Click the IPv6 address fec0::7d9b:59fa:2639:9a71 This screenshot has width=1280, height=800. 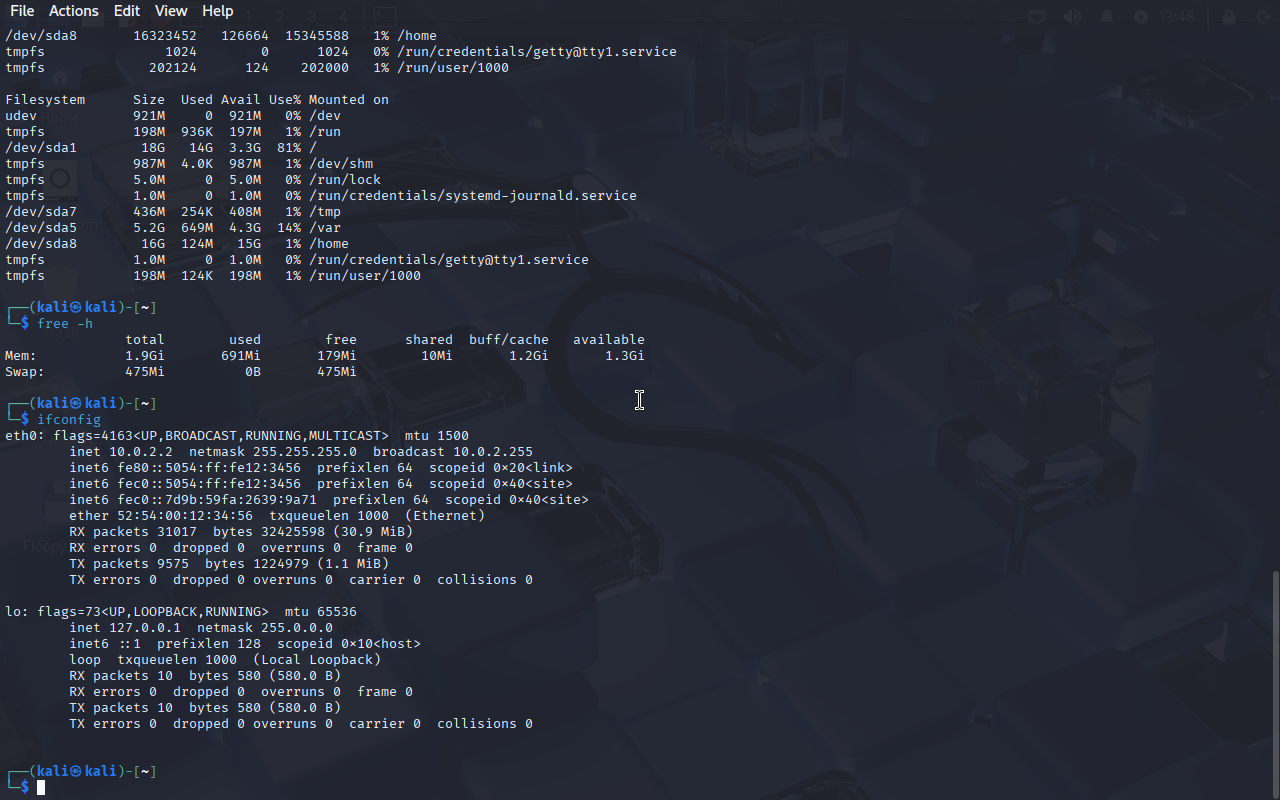point(217,500)
